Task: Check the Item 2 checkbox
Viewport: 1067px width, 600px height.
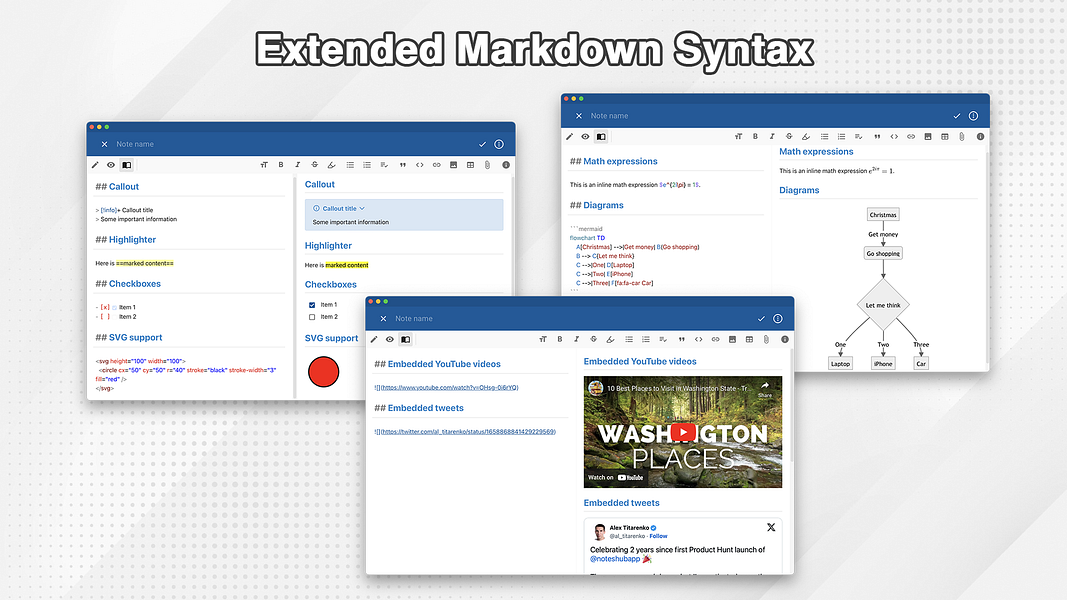Action: click(311, 316)
